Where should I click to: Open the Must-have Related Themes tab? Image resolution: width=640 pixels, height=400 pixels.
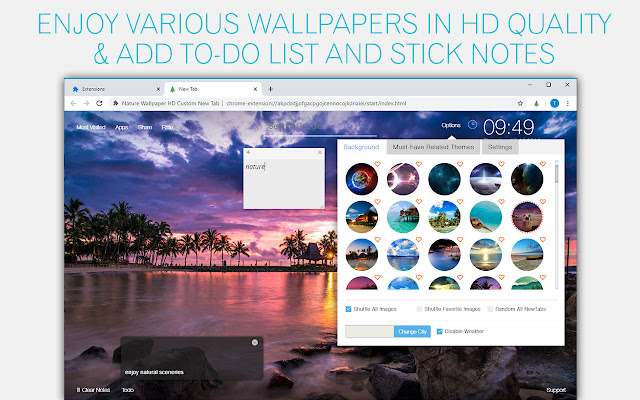[433, 147]
